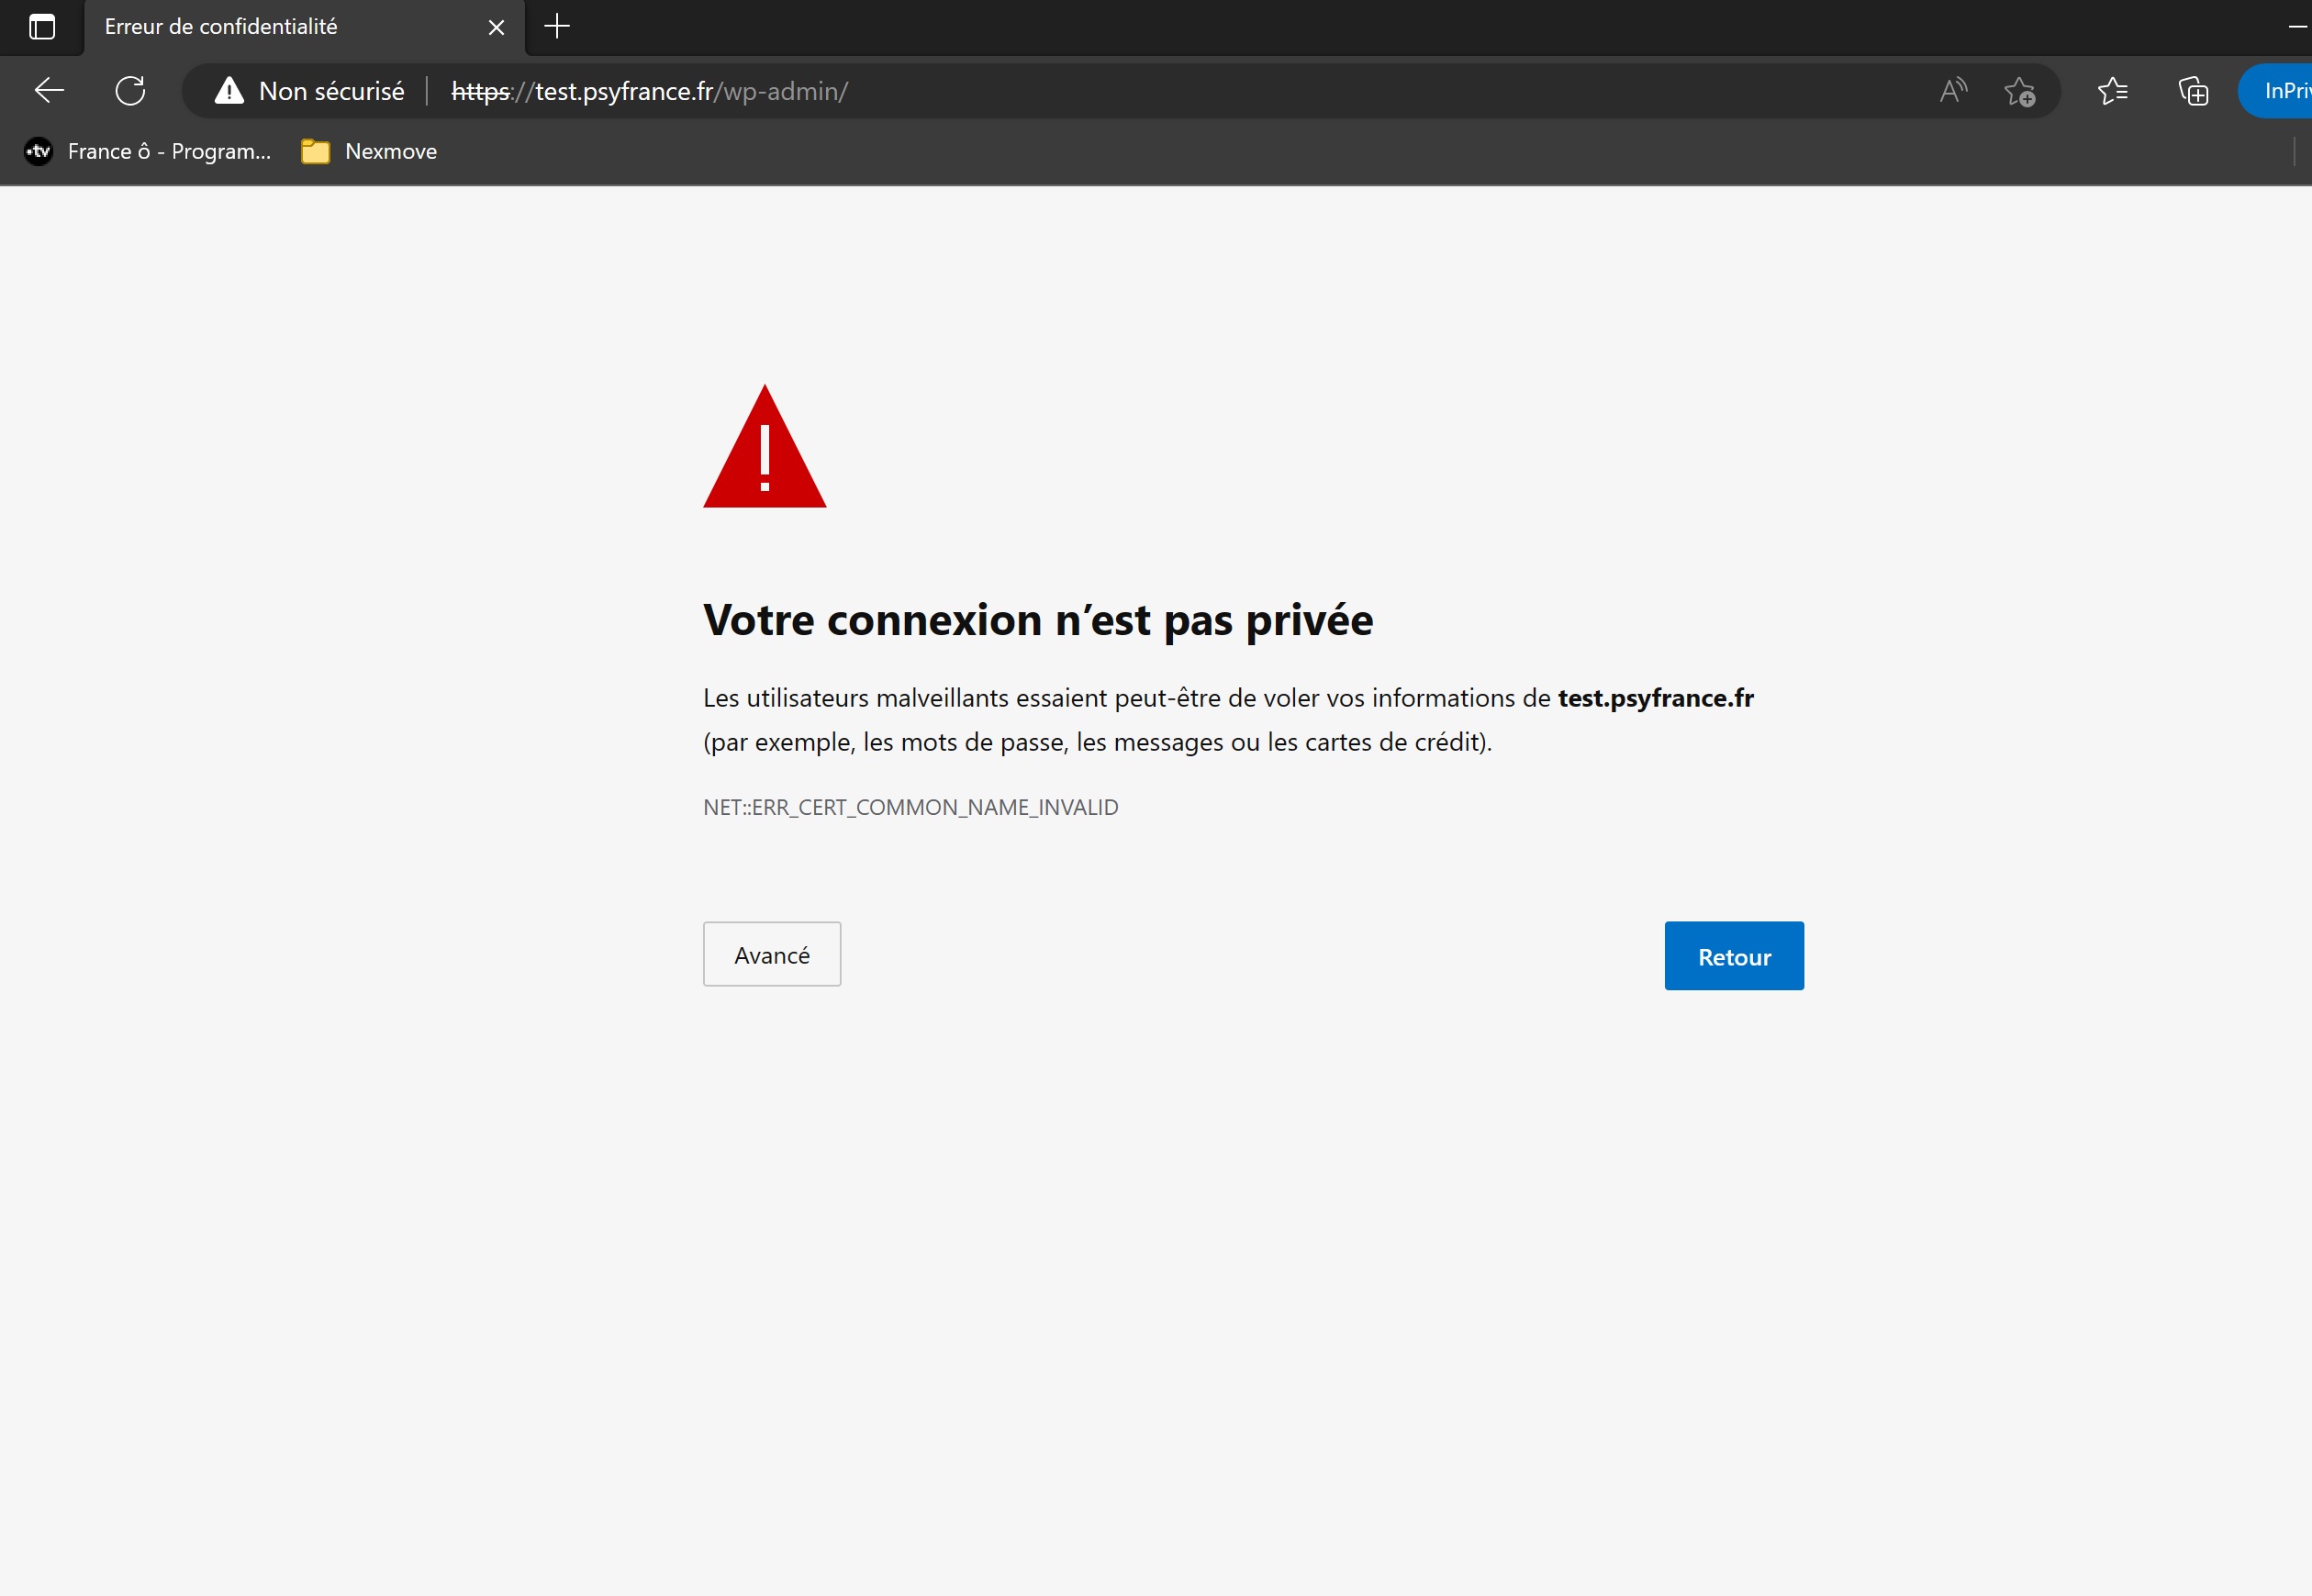Click the browser back arrow
2312x1596 pixels.
click(x=49, y=91)
